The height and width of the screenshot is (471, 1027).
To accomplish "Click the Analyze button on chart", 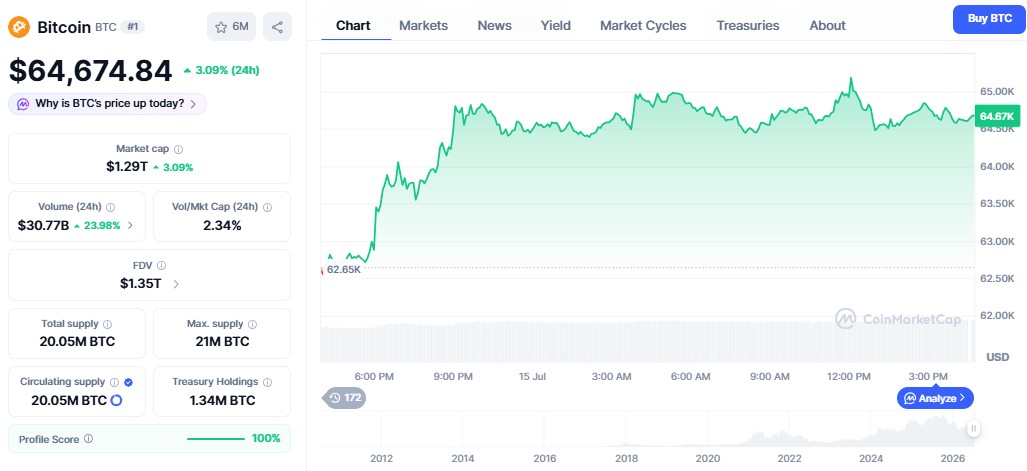I will [935, 398].
